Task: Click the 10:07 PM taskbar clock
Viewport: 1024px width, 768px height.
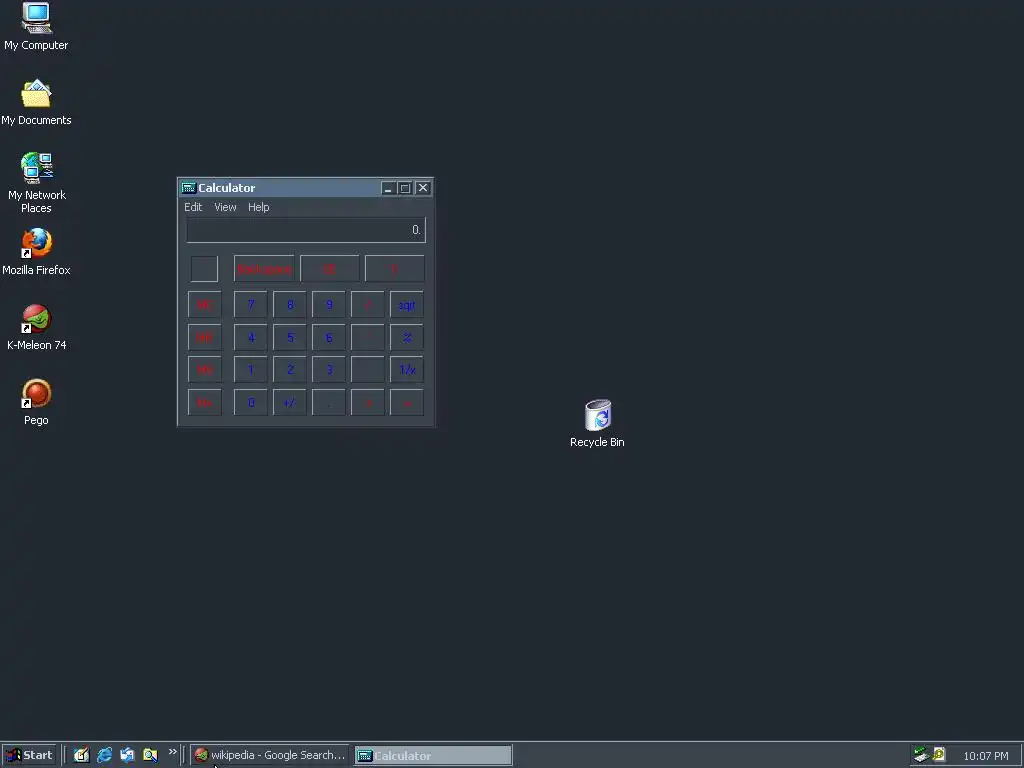Action: coord(985,756)
